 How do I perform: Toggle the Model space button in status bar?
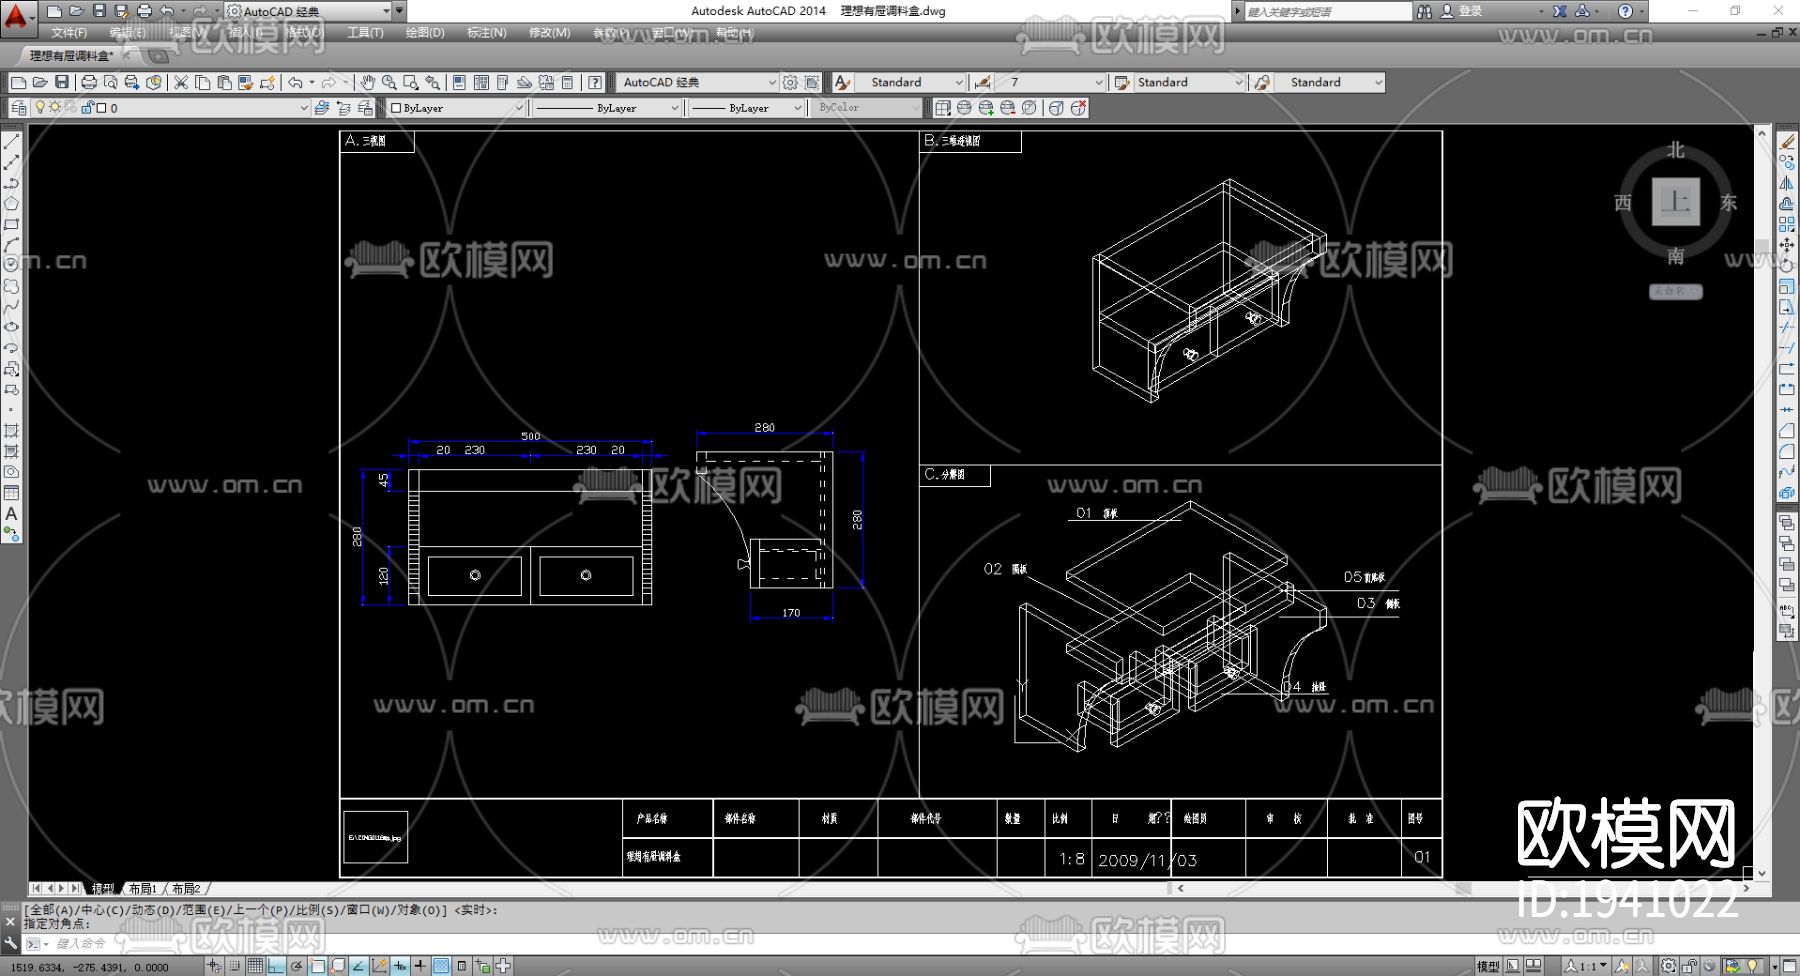[1488, 966]
